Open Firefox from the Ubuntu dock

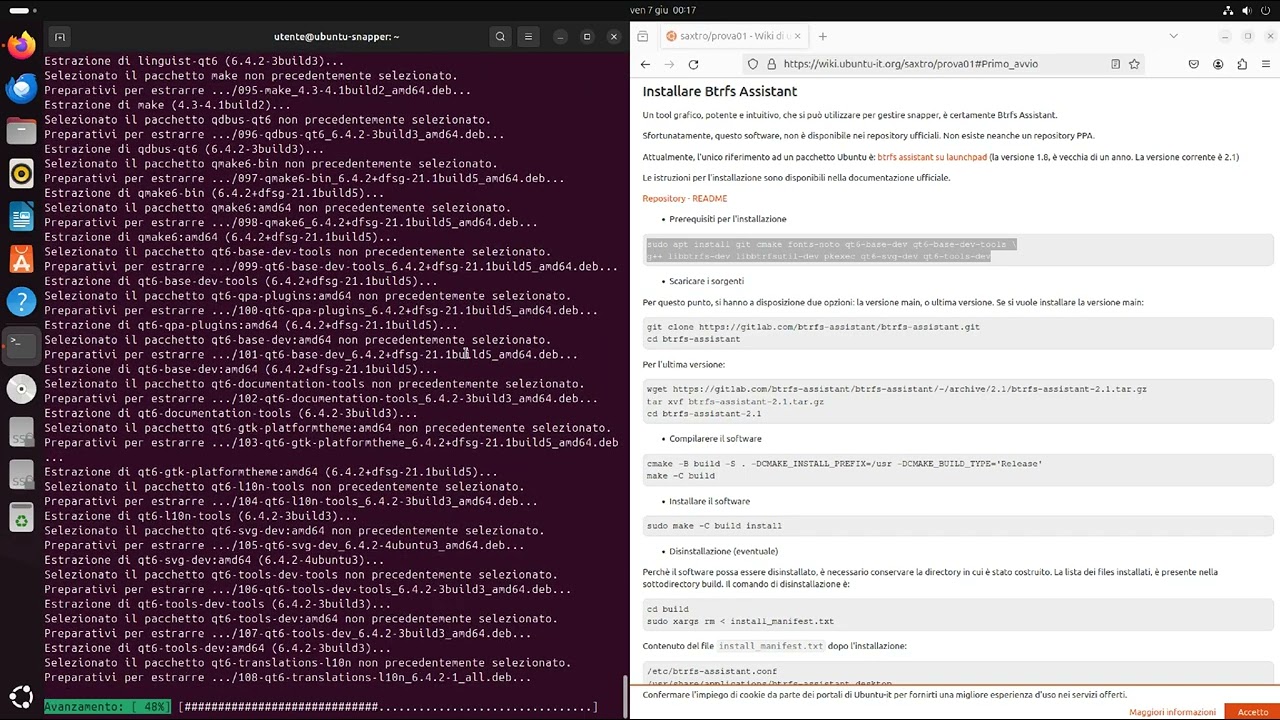point(21,45)
